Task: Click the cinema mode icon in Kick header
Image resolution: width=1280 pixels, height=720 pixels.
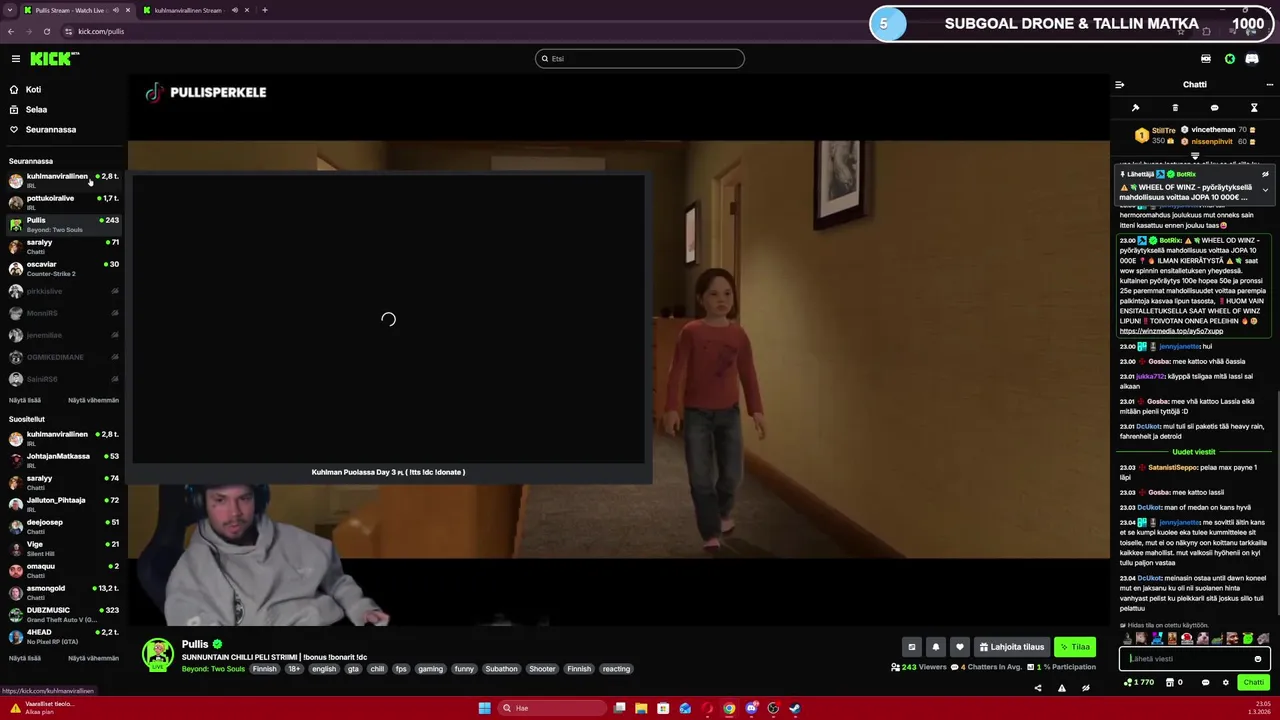Action: point(1206,59)
